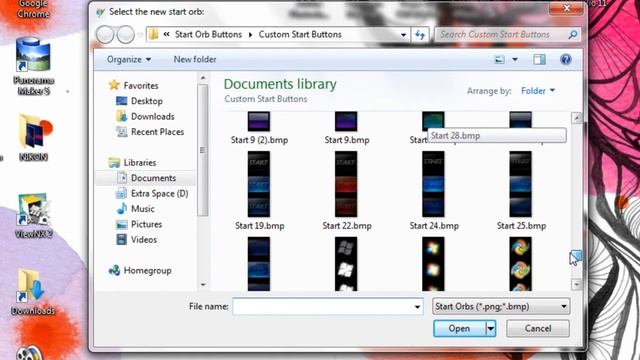The width and height of the screenshot is (640, 360).
Task: Click the file list scroll down arrow
Action: click(576, 284)
